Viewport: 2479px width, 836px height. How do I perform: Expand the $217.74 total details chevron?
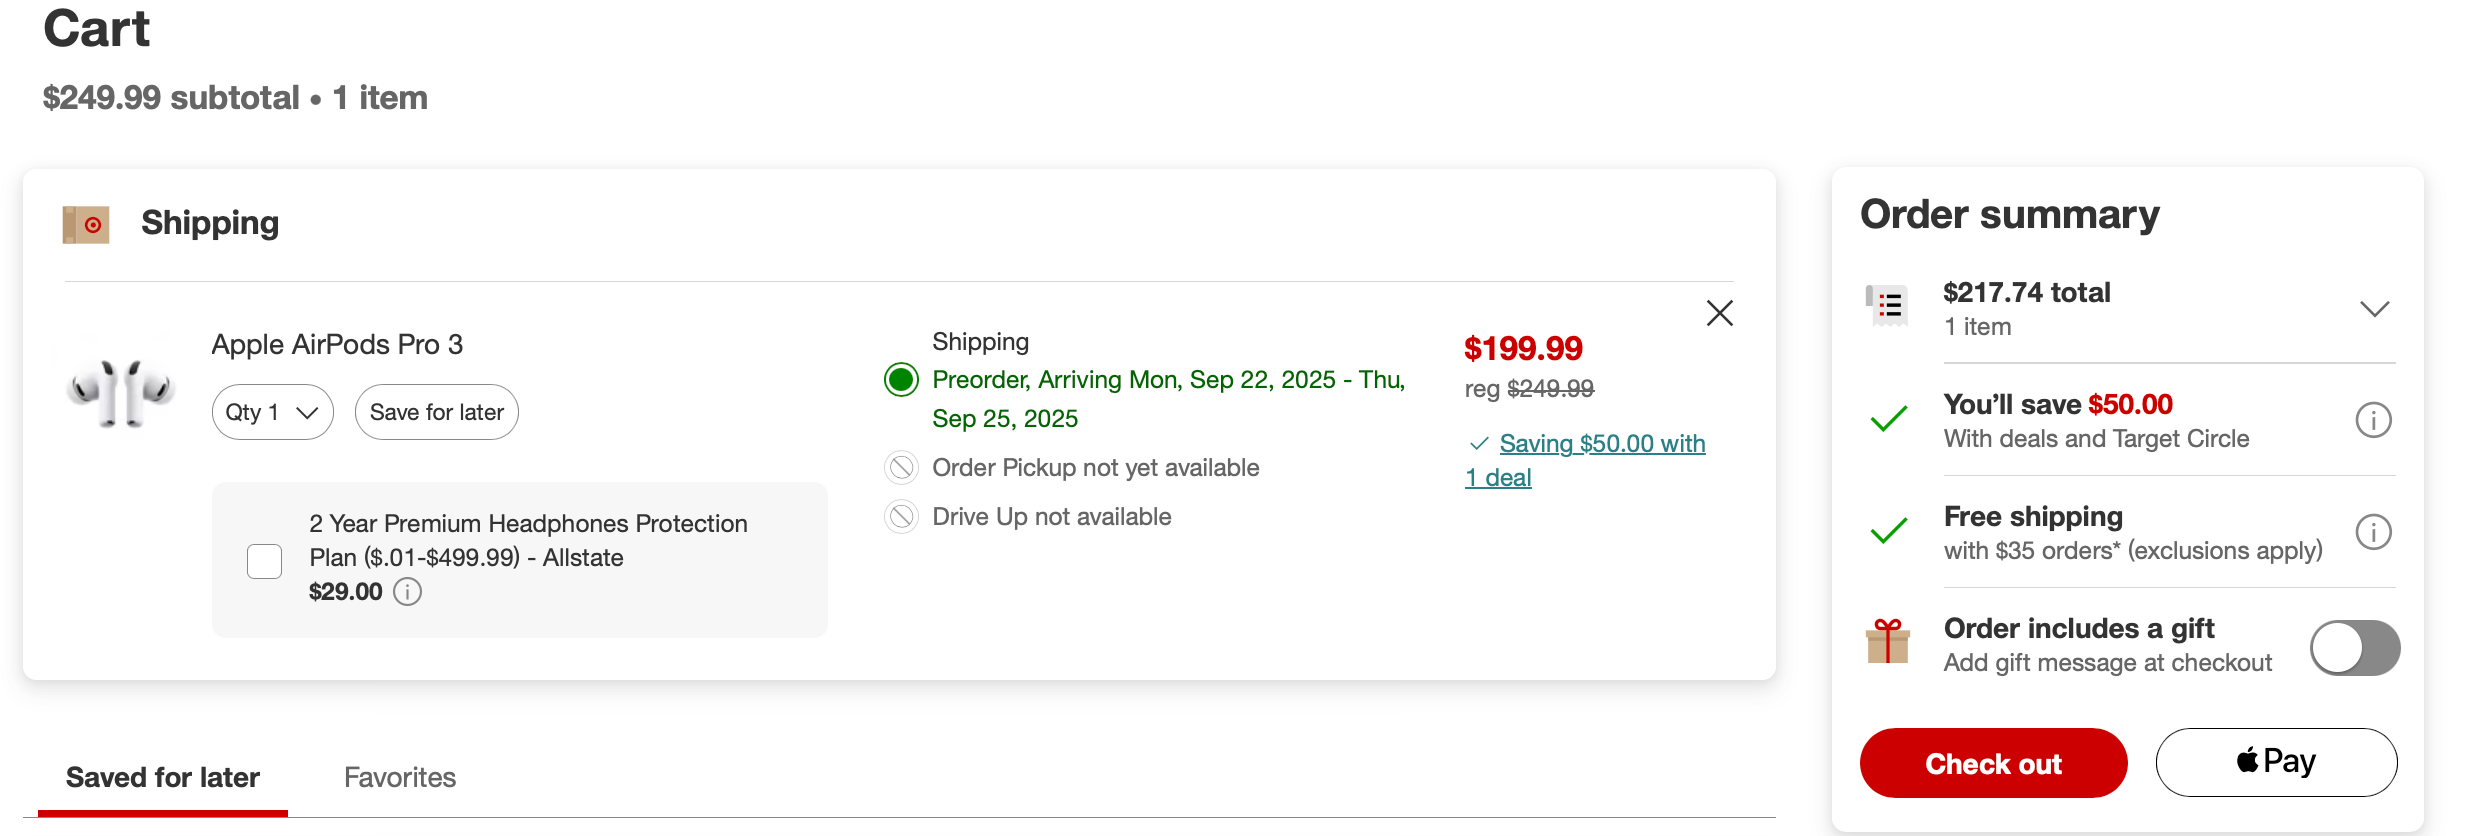2374,308
